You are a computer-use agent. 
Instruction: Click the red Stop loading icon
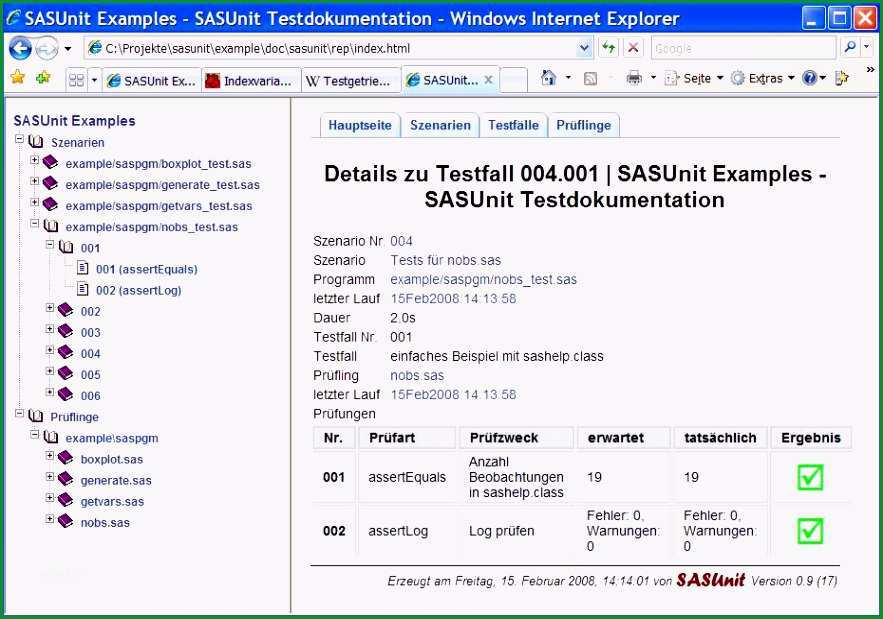[633, 48]
